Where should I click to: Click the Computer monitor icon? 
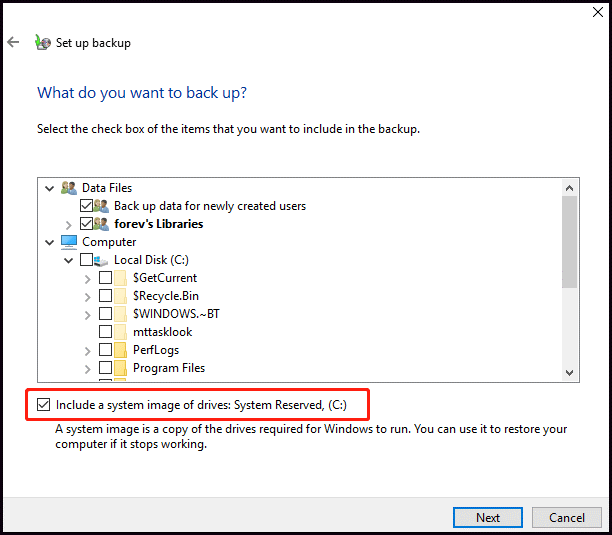(x=69, y=242)
